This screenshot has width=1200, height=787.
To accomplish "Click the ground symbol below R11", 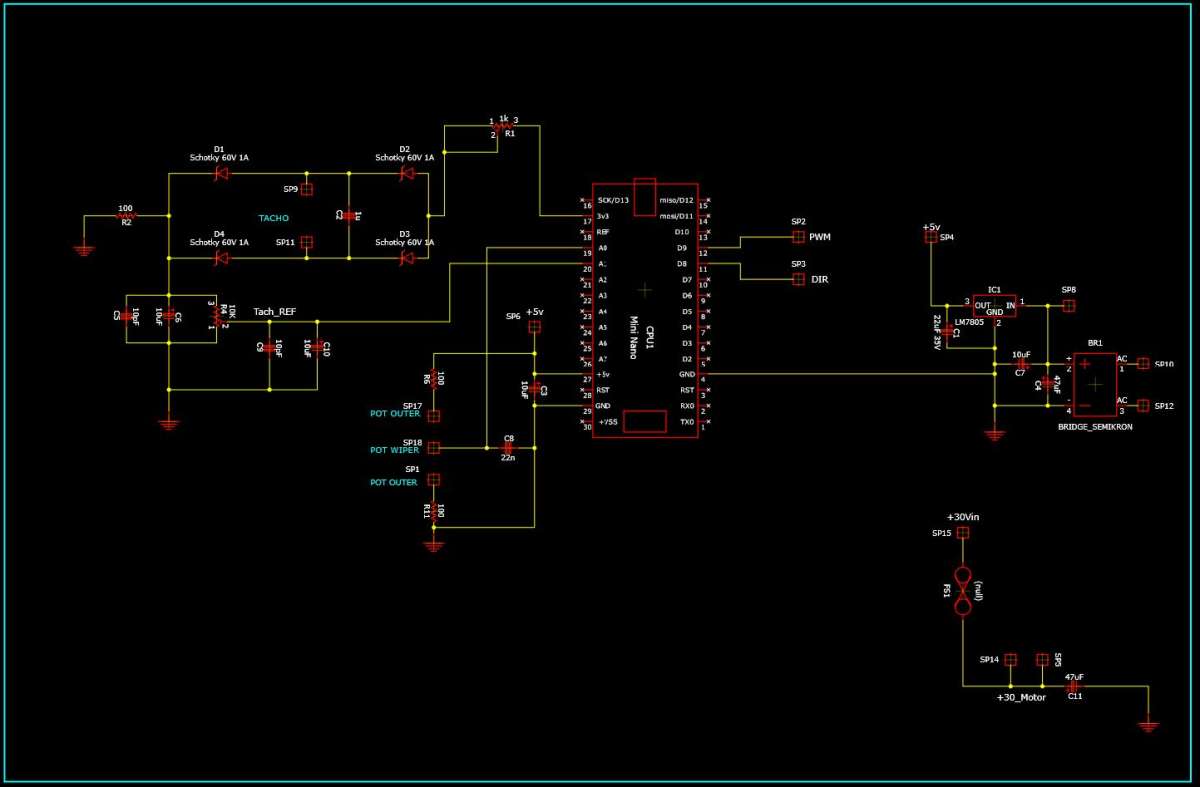I will (433, 546).
